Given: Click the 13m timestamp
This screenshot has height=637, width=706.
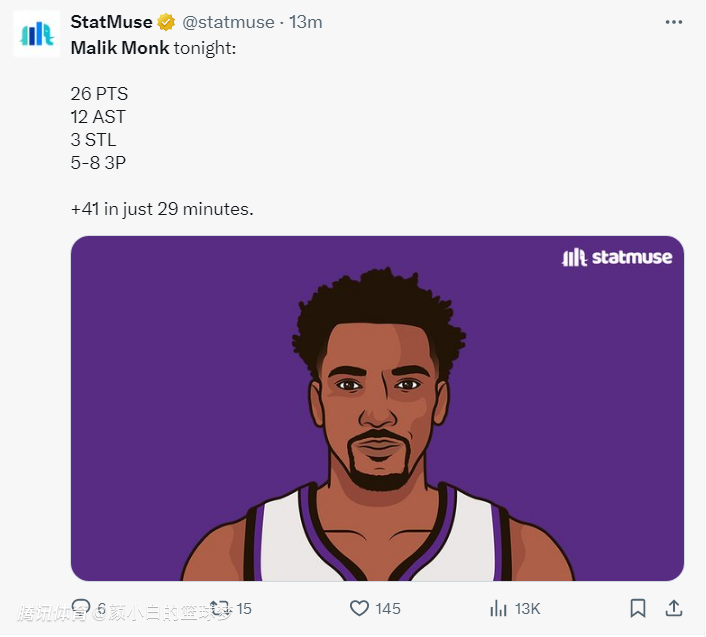Looking at the screenshot, I should (305, 22).
